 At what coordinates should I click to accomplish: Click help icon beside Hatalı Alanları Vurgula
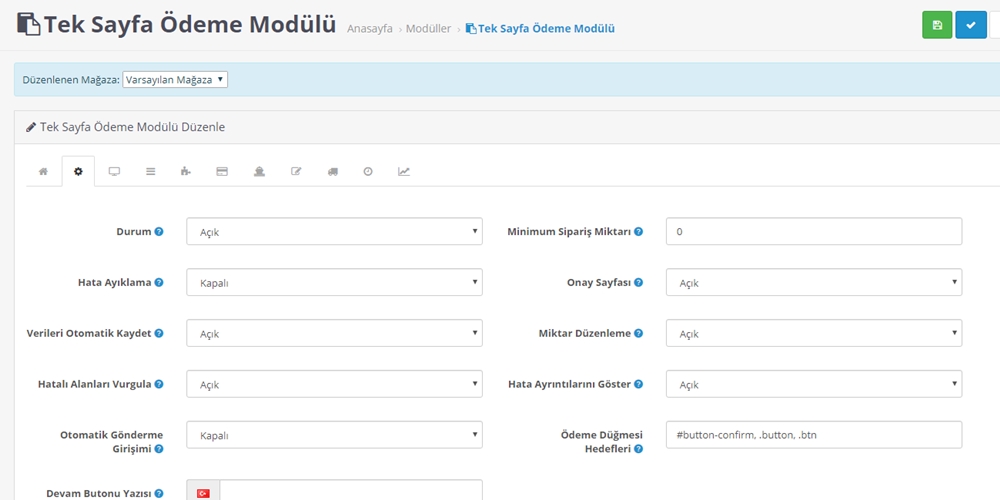pyautogui.click(x=159, y=385)
